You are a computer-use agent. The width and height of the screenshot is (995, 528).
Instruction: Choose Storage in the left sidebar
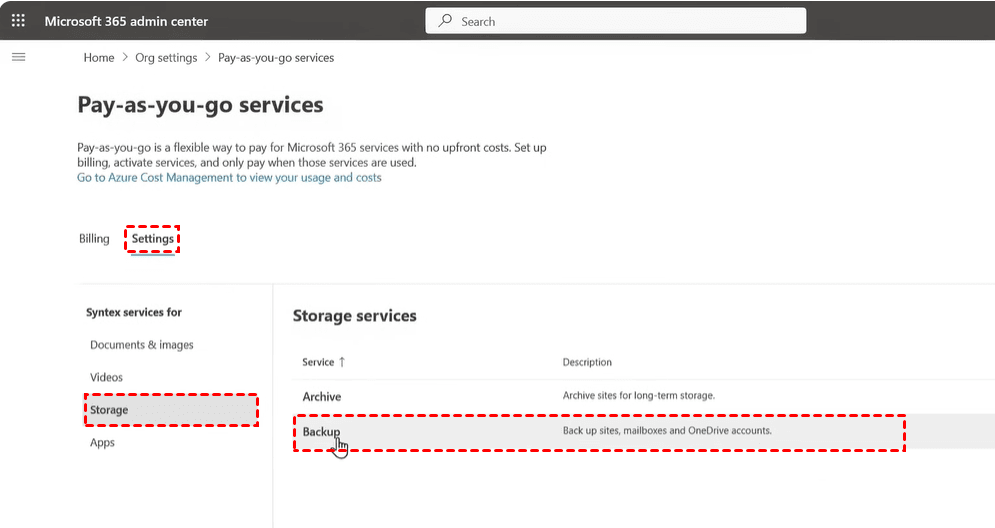coord(109,410)
